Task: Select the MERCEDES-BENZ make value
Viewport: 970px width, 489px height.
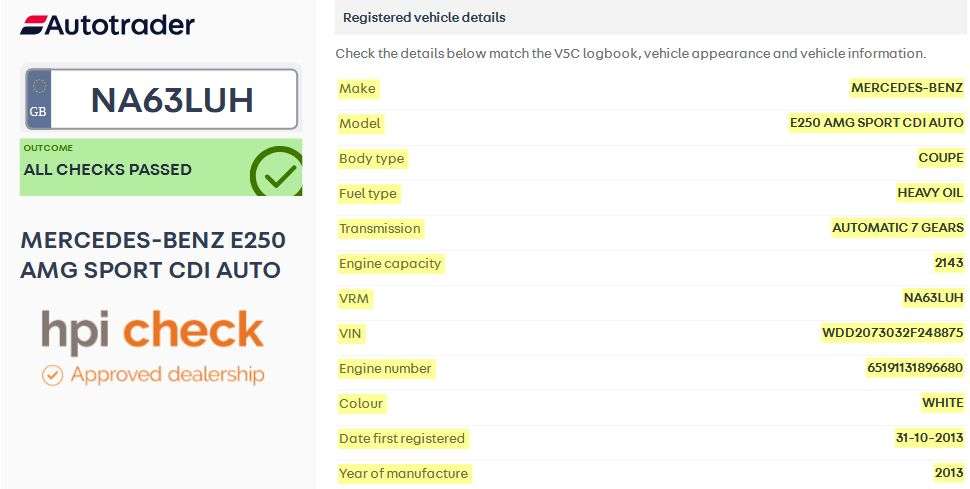Action: 906,88
